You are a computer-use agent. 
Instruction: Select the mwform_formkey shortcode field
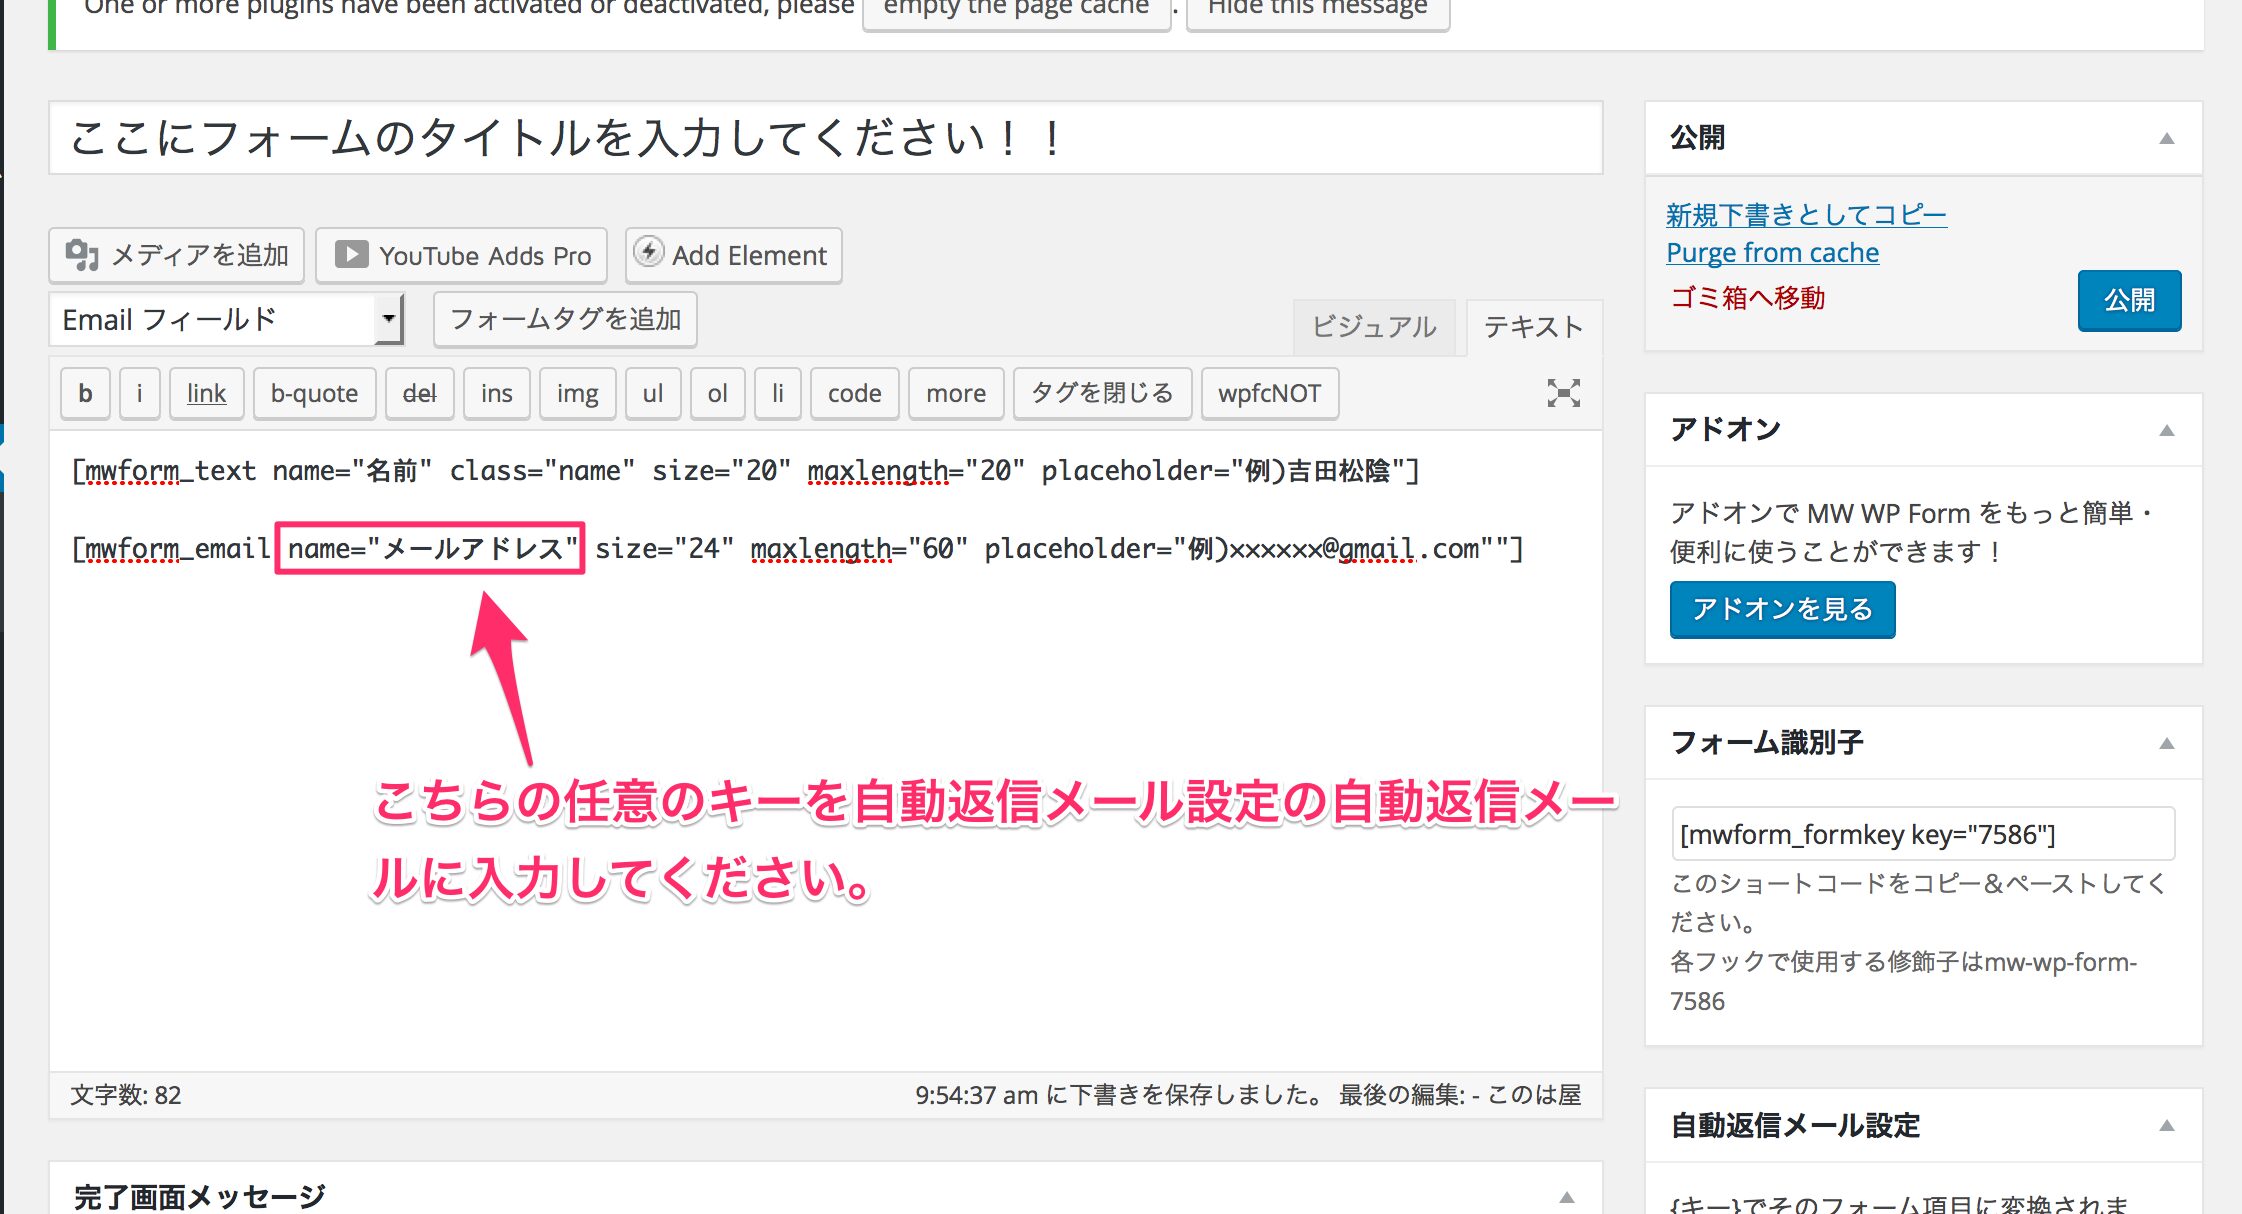click(x=1922, y=833)
